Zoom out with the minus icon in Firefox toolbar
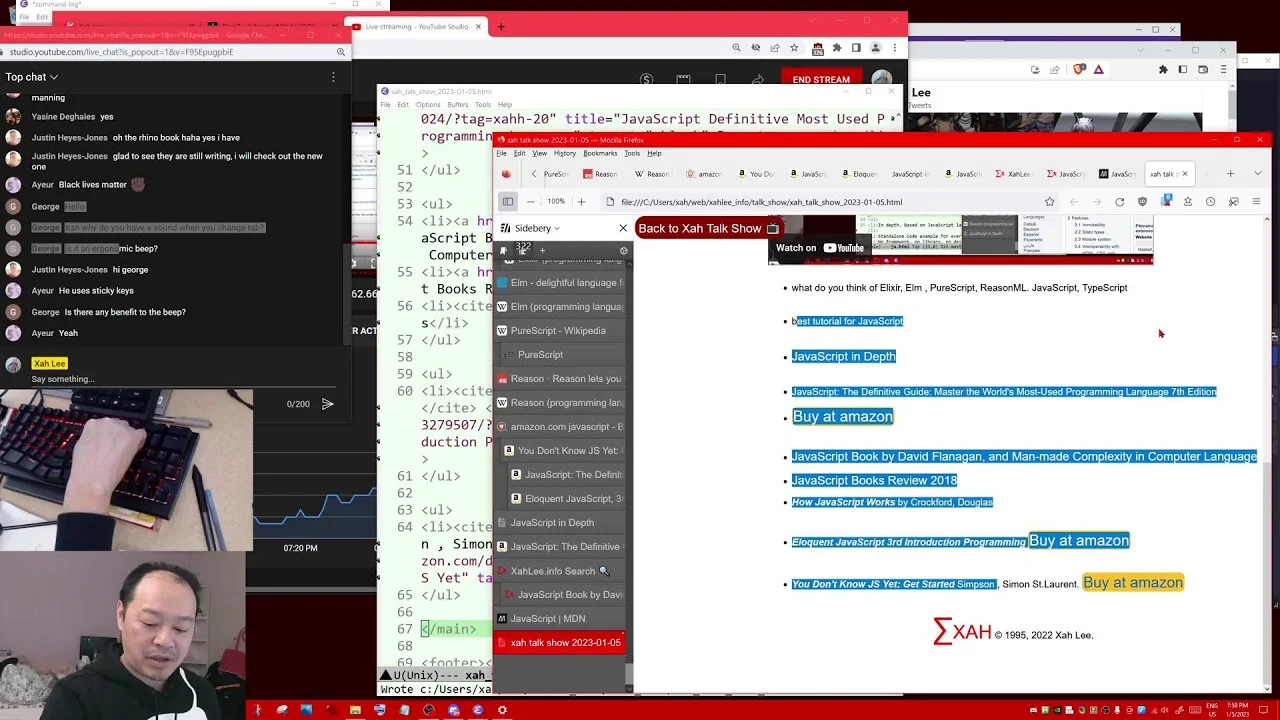The width and height of the screenshot is (1280, 720). click(x=530, y=202)
